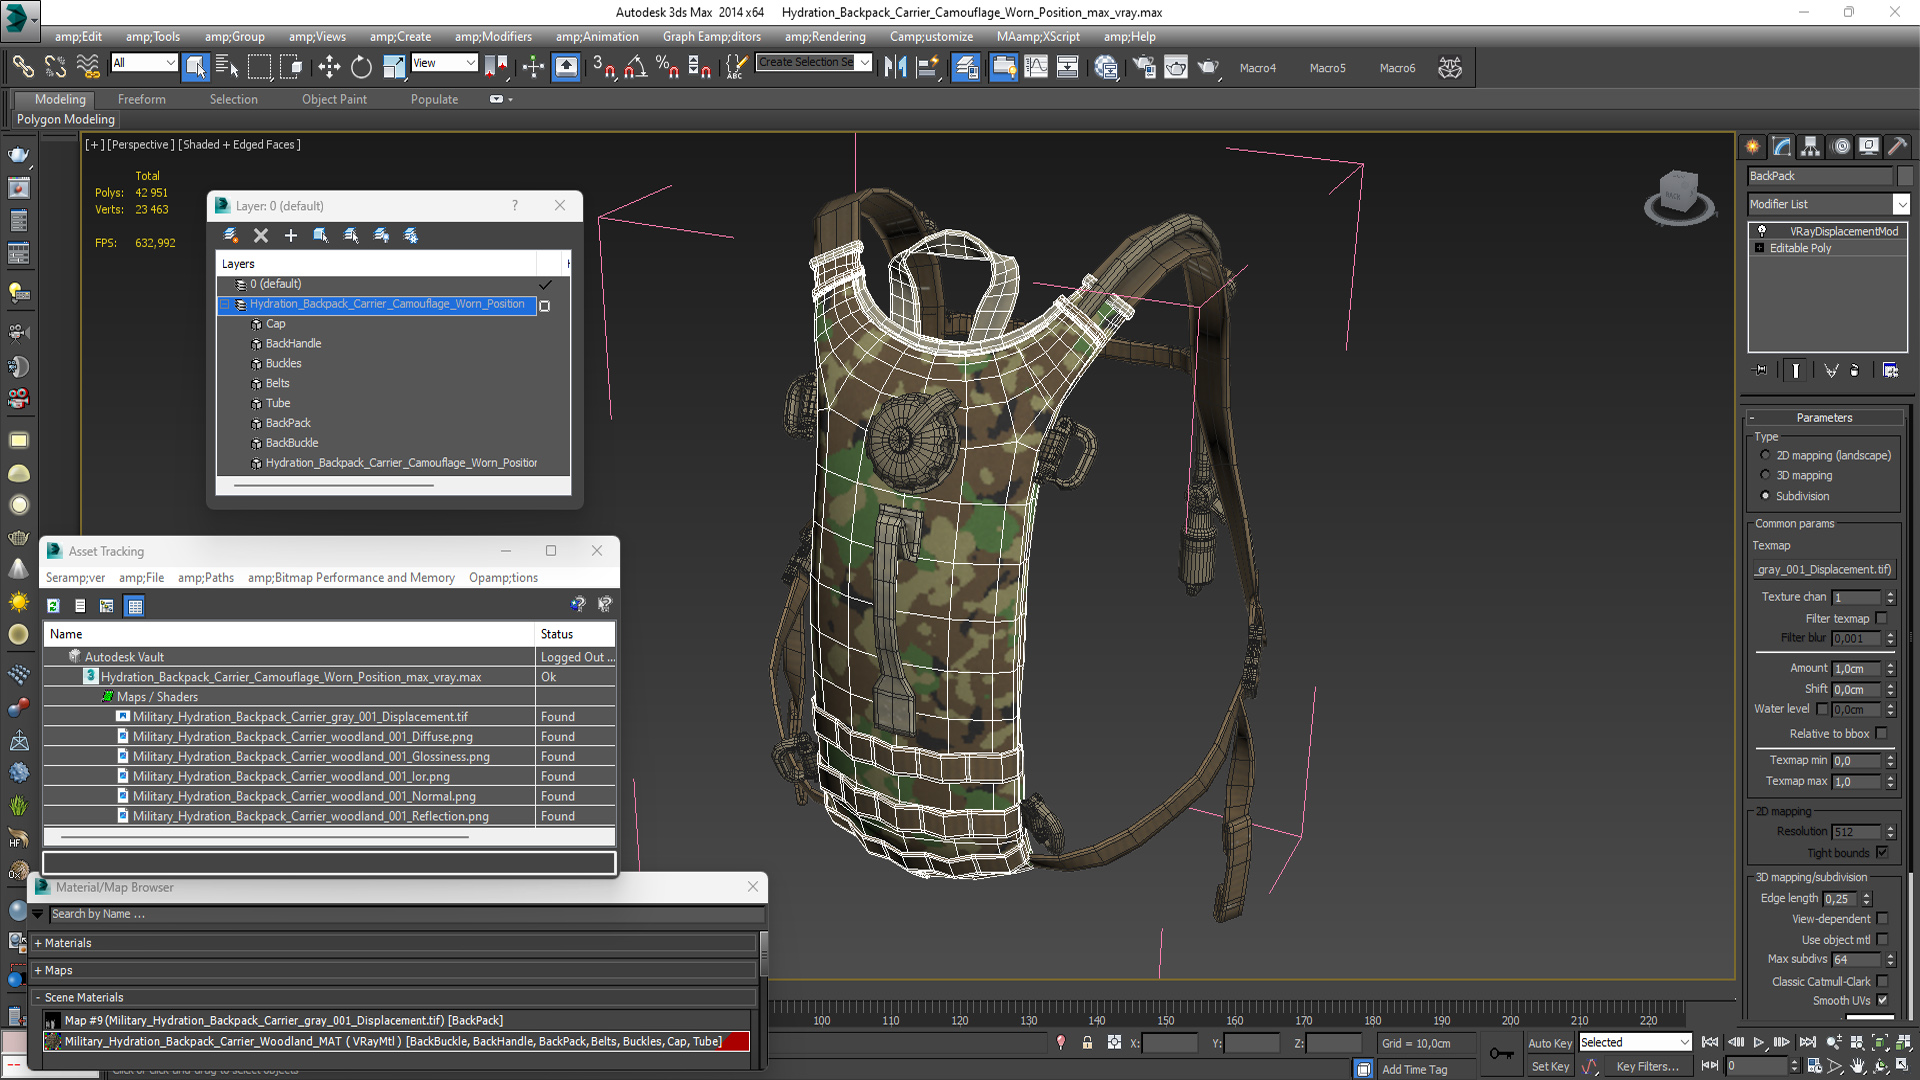Open the Modifier List dropdown
This screenshot has width=1920, height=1080.
(x=1901, y=204)
